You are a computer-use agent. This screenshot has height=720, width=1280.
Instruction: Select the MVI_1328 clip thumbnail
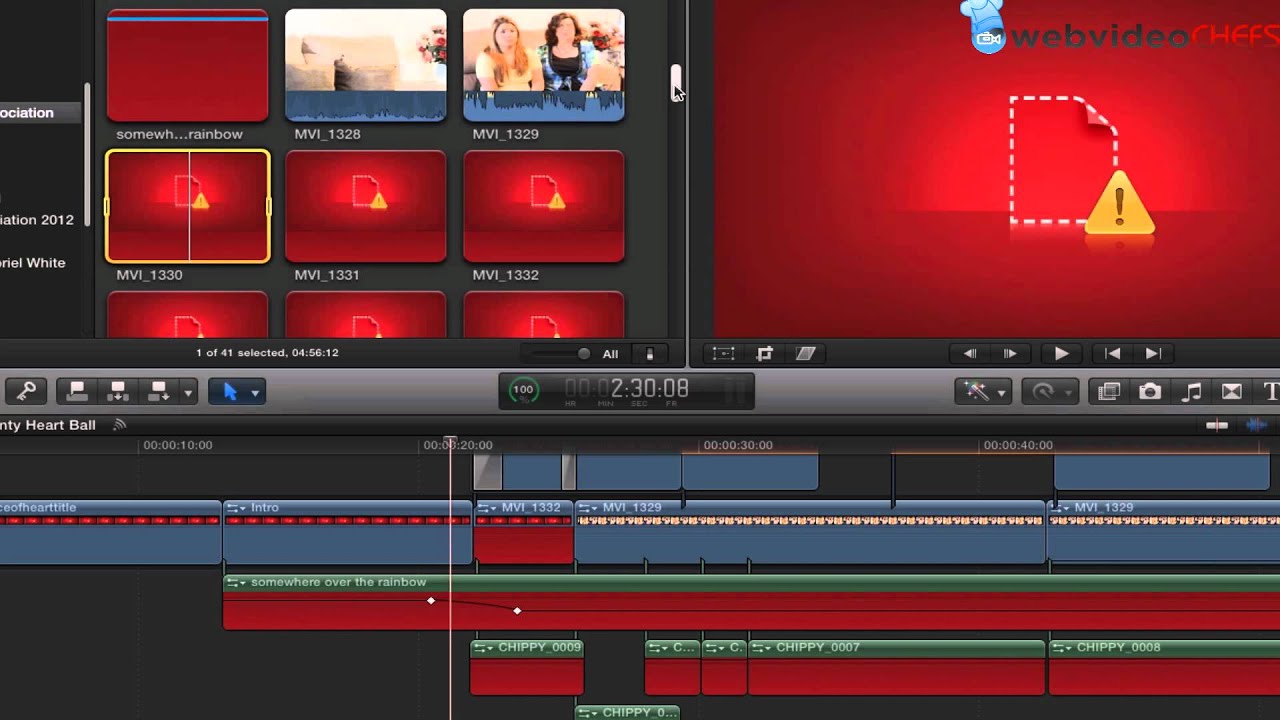[x=366, y=66]
